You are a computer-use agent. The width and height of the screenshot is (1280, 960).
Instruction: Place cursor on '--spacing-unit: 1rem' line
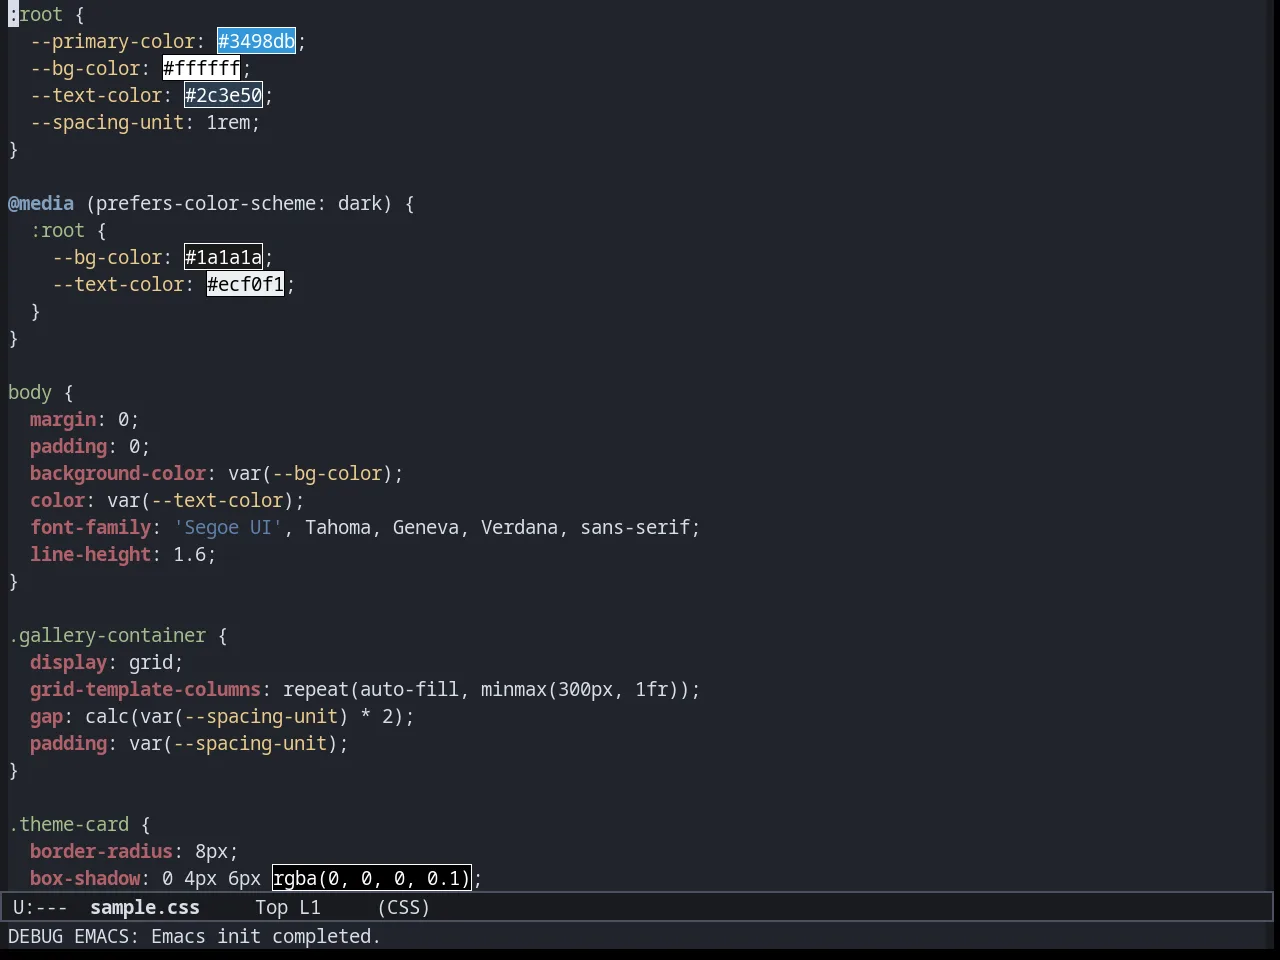[145, 122]
